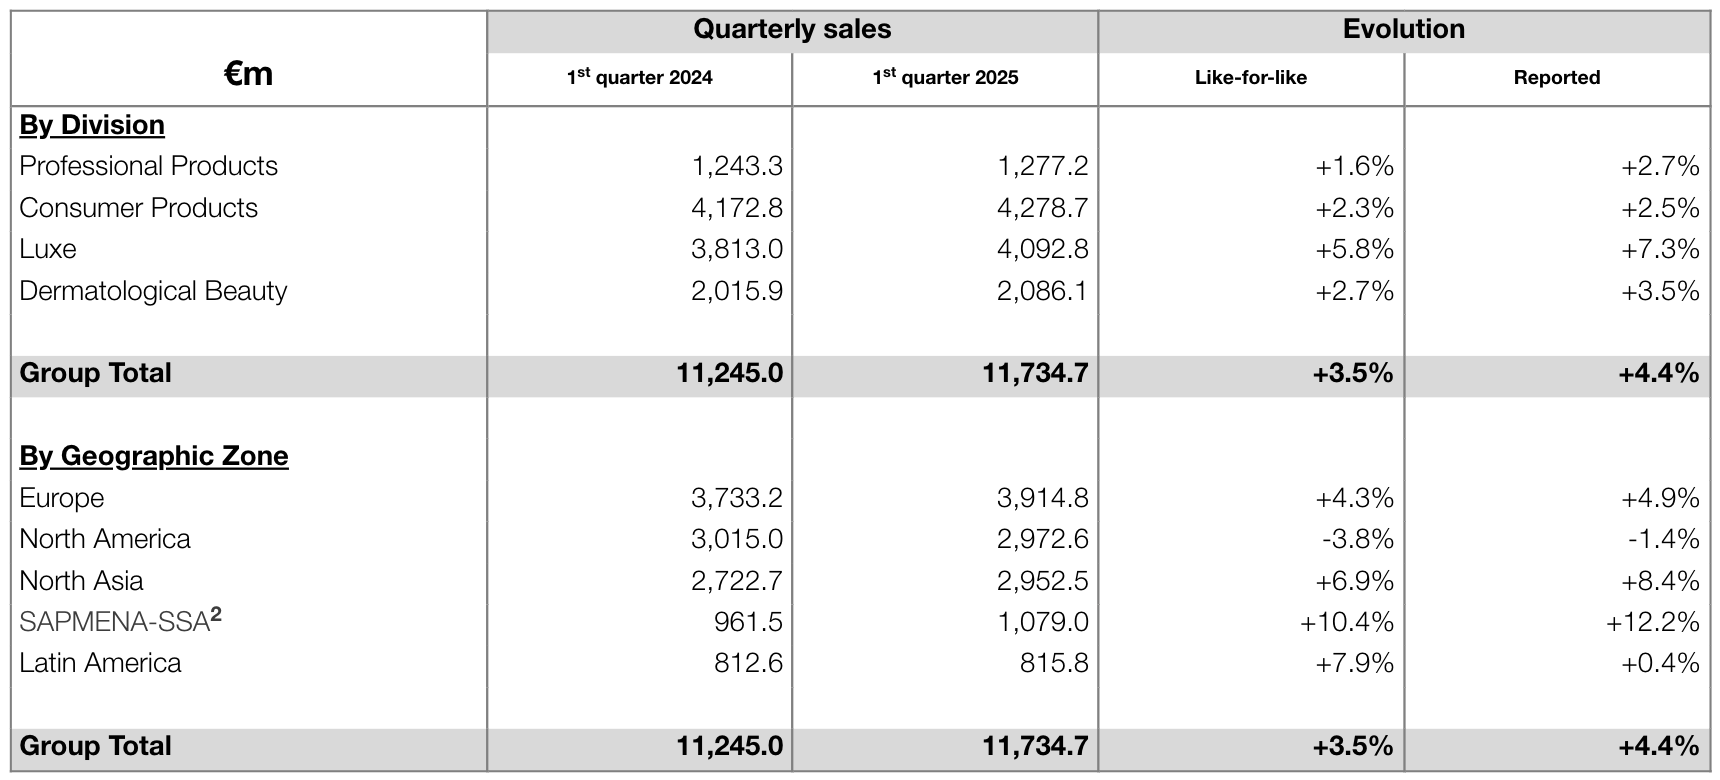
Task: Select the Professional Products row label
Action: (149, 166)
